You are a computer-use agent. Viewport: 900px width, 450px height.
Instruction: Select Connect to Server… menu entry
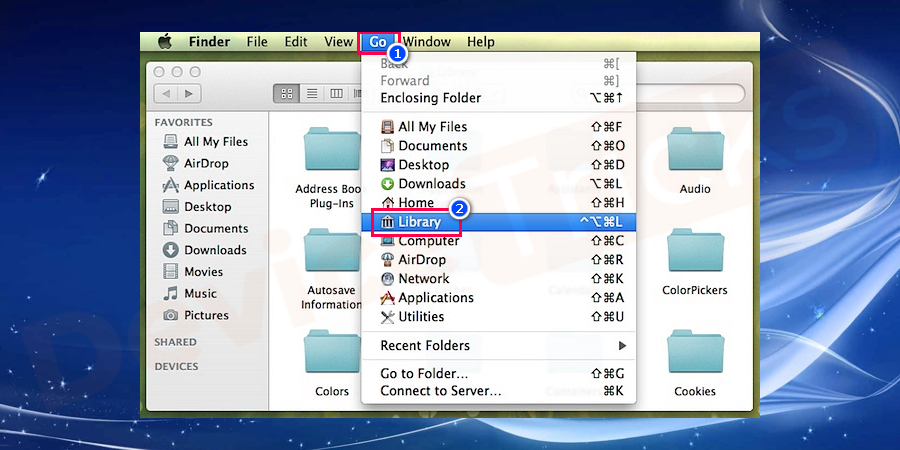pos(440,391)
